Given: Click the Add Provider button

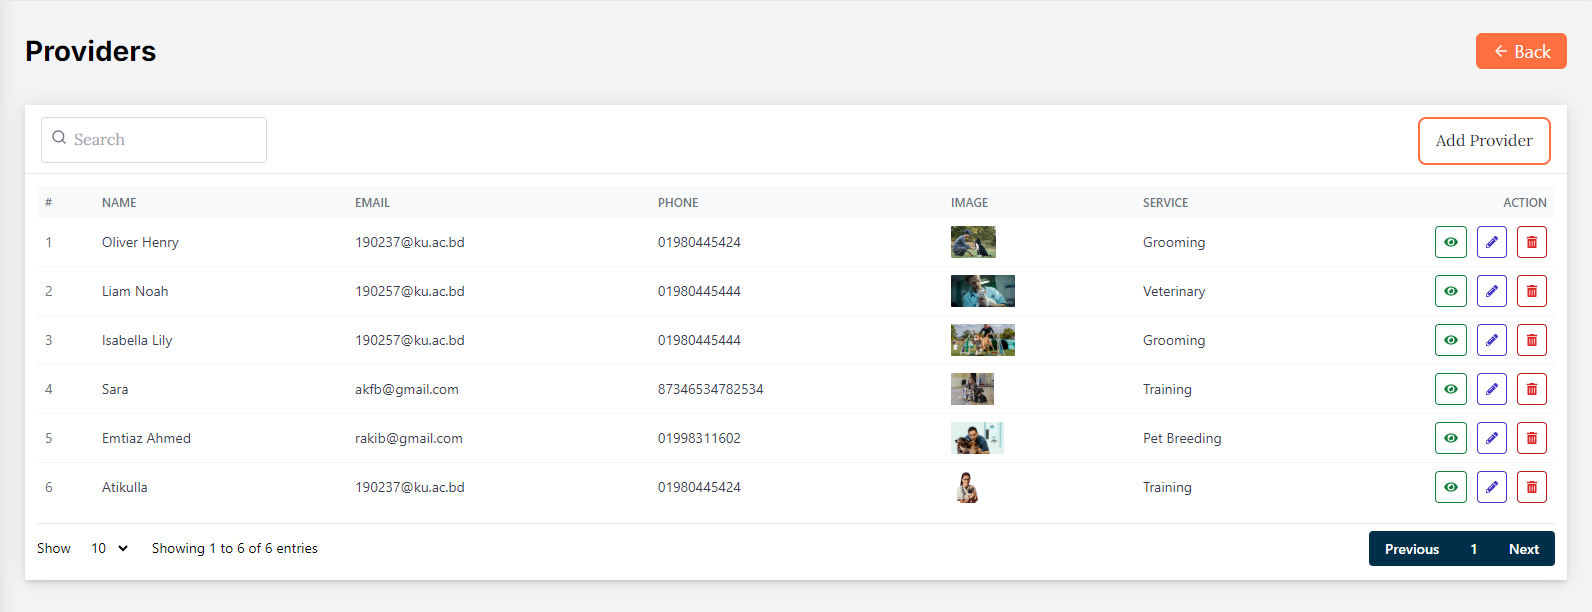Looking at the screenshot, I should point(1483,141).
